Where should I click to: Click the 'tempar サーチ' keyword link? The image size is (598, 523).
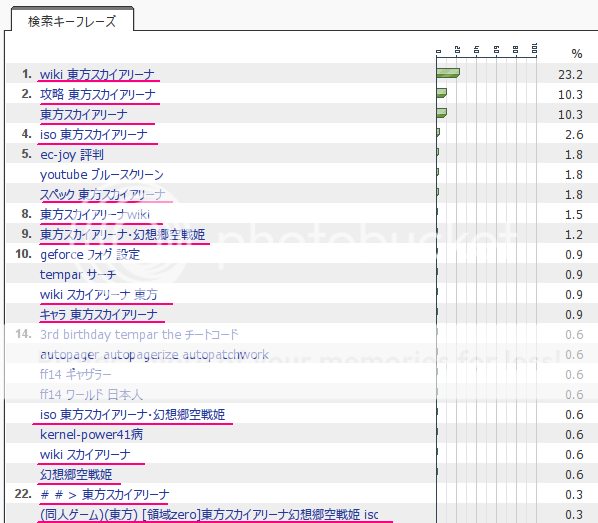pos(78,274)
